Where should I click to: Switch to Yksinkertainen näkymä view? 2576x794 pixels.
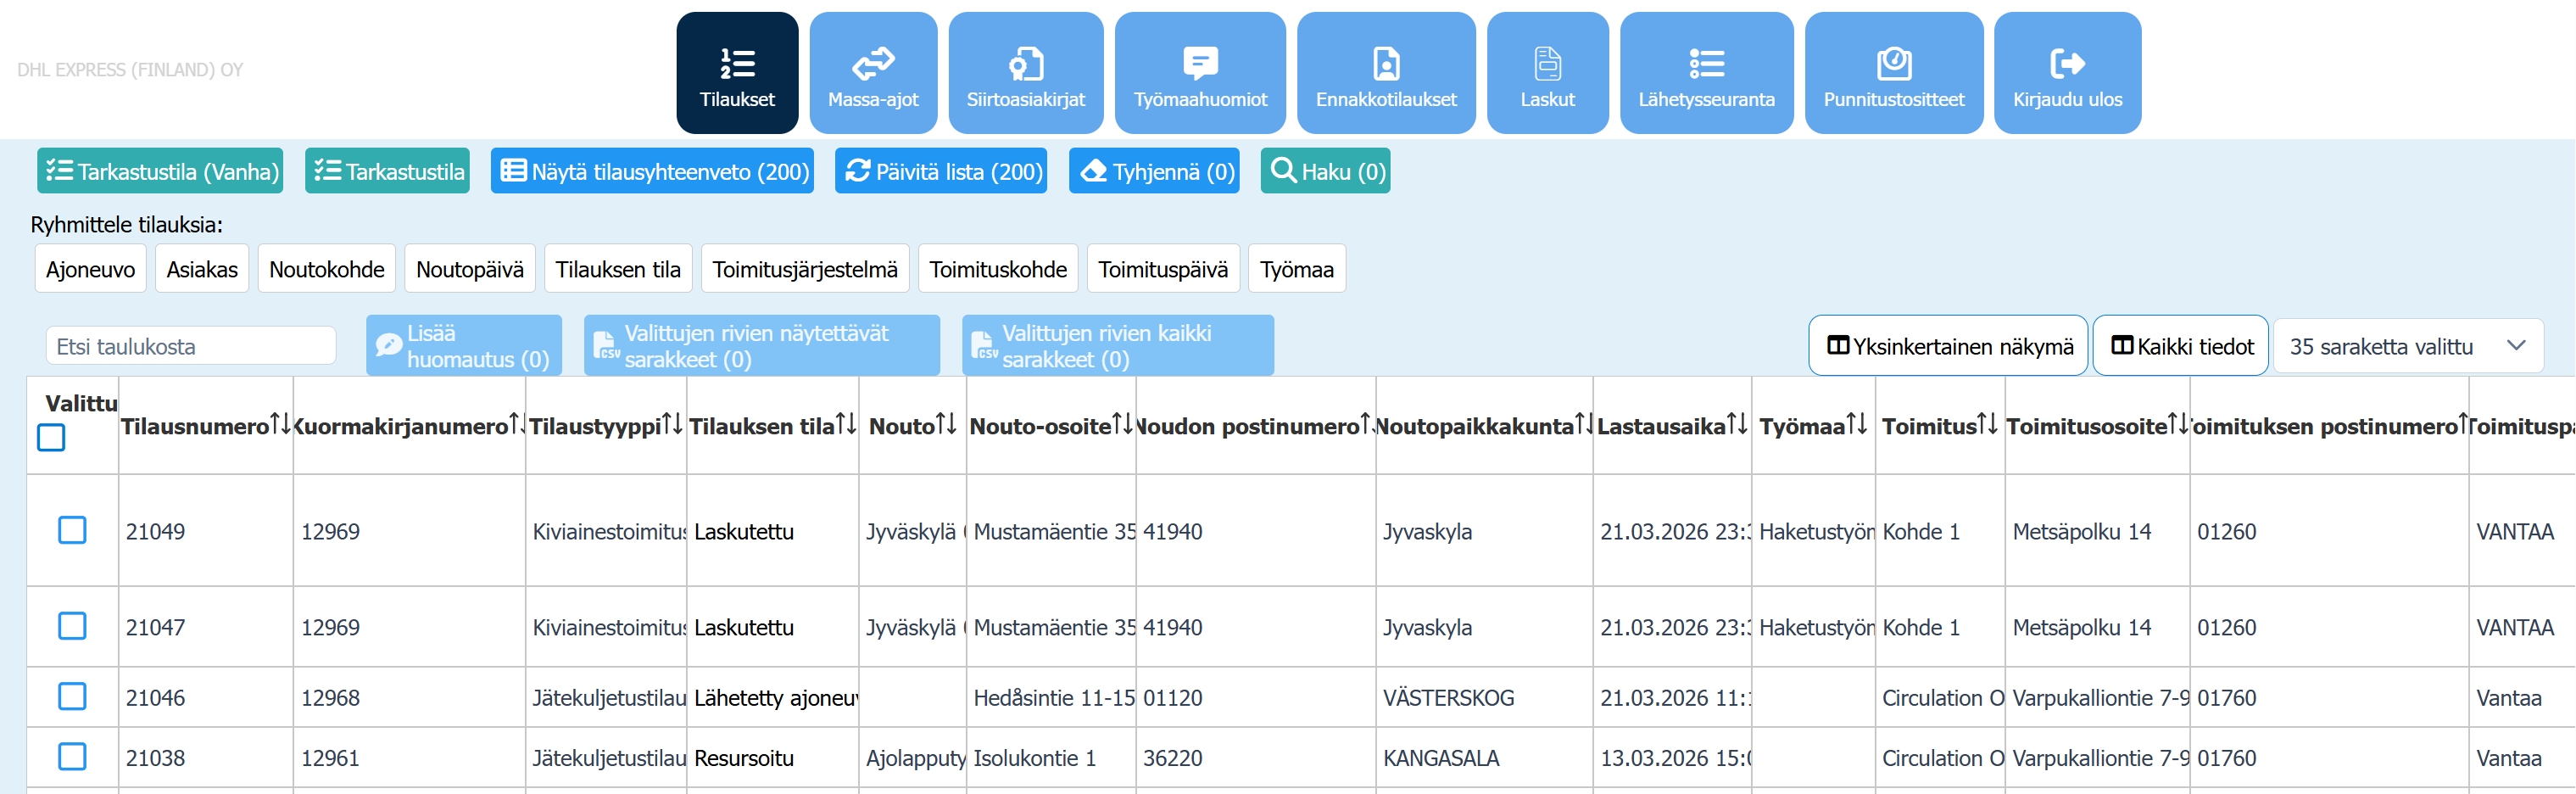coord(1947,346)
